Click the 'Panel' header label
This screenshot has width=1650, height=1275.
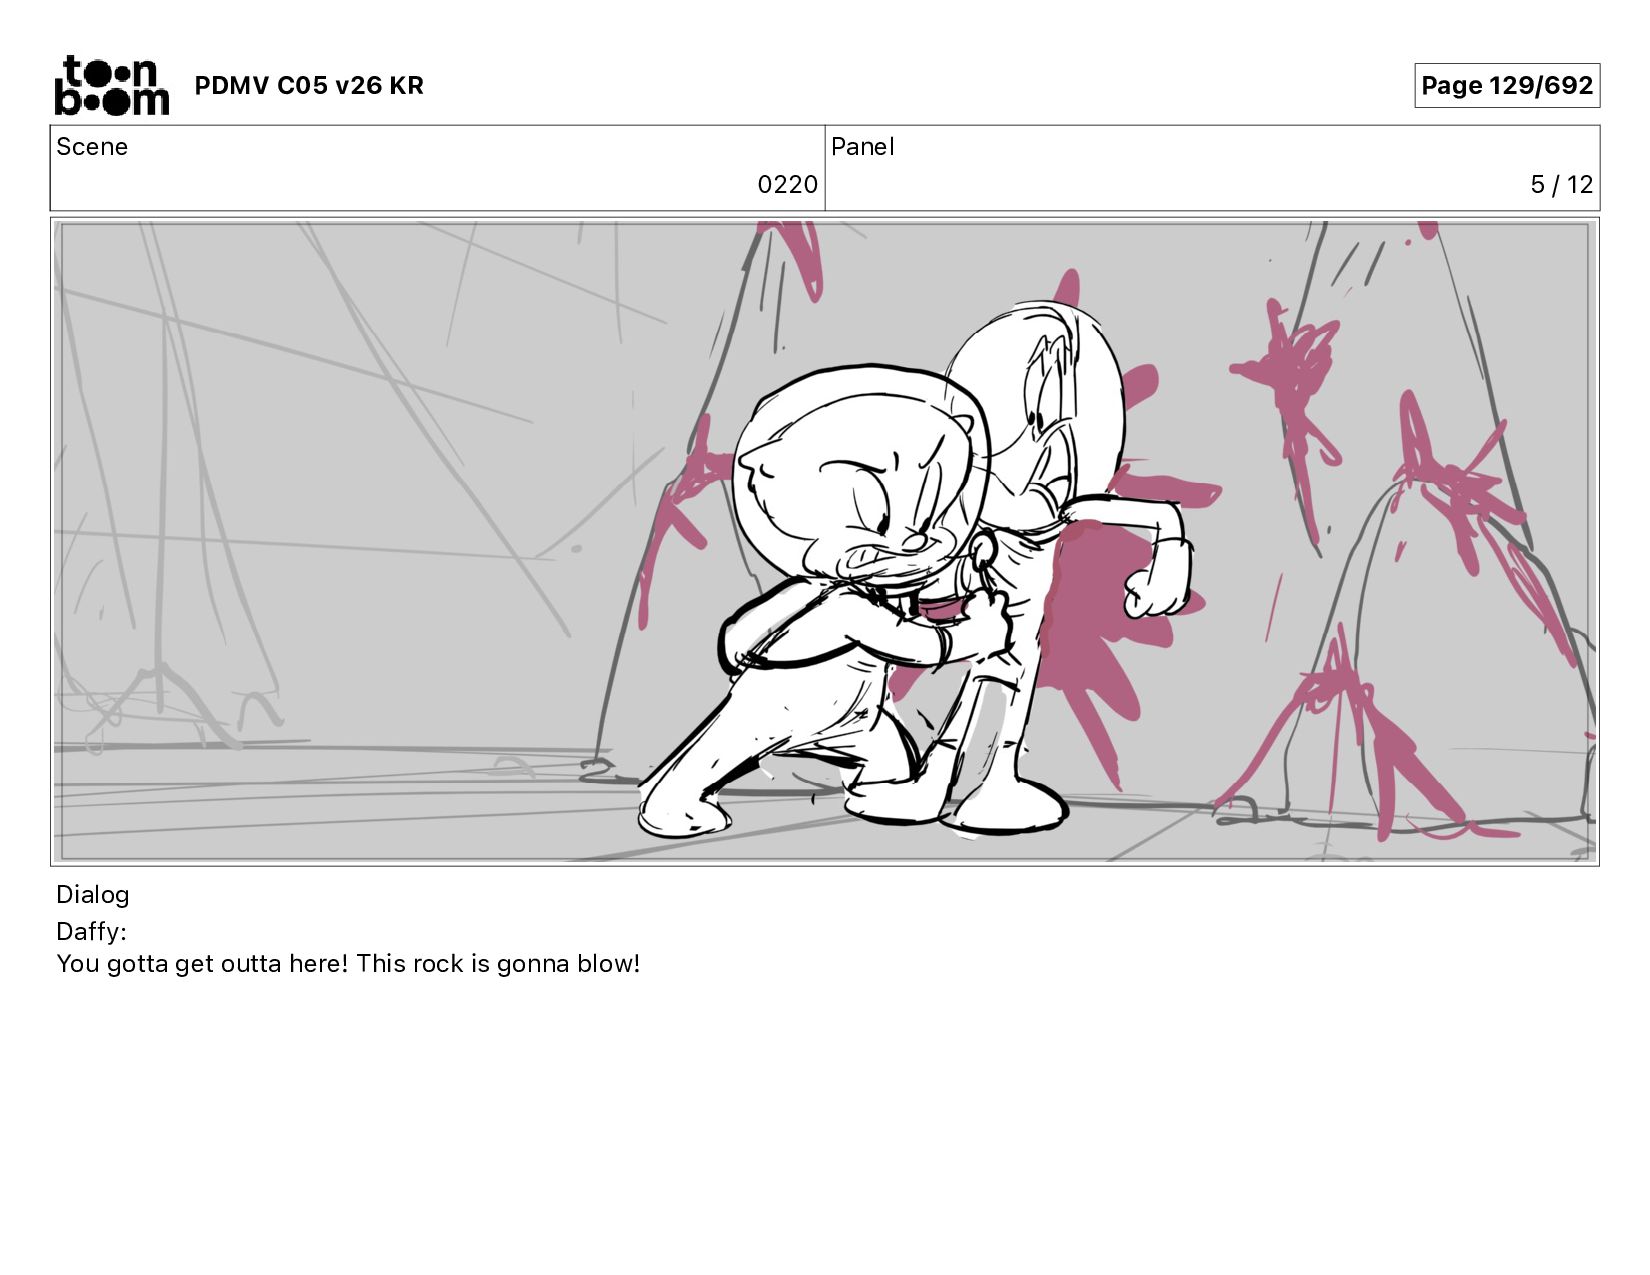862,147
